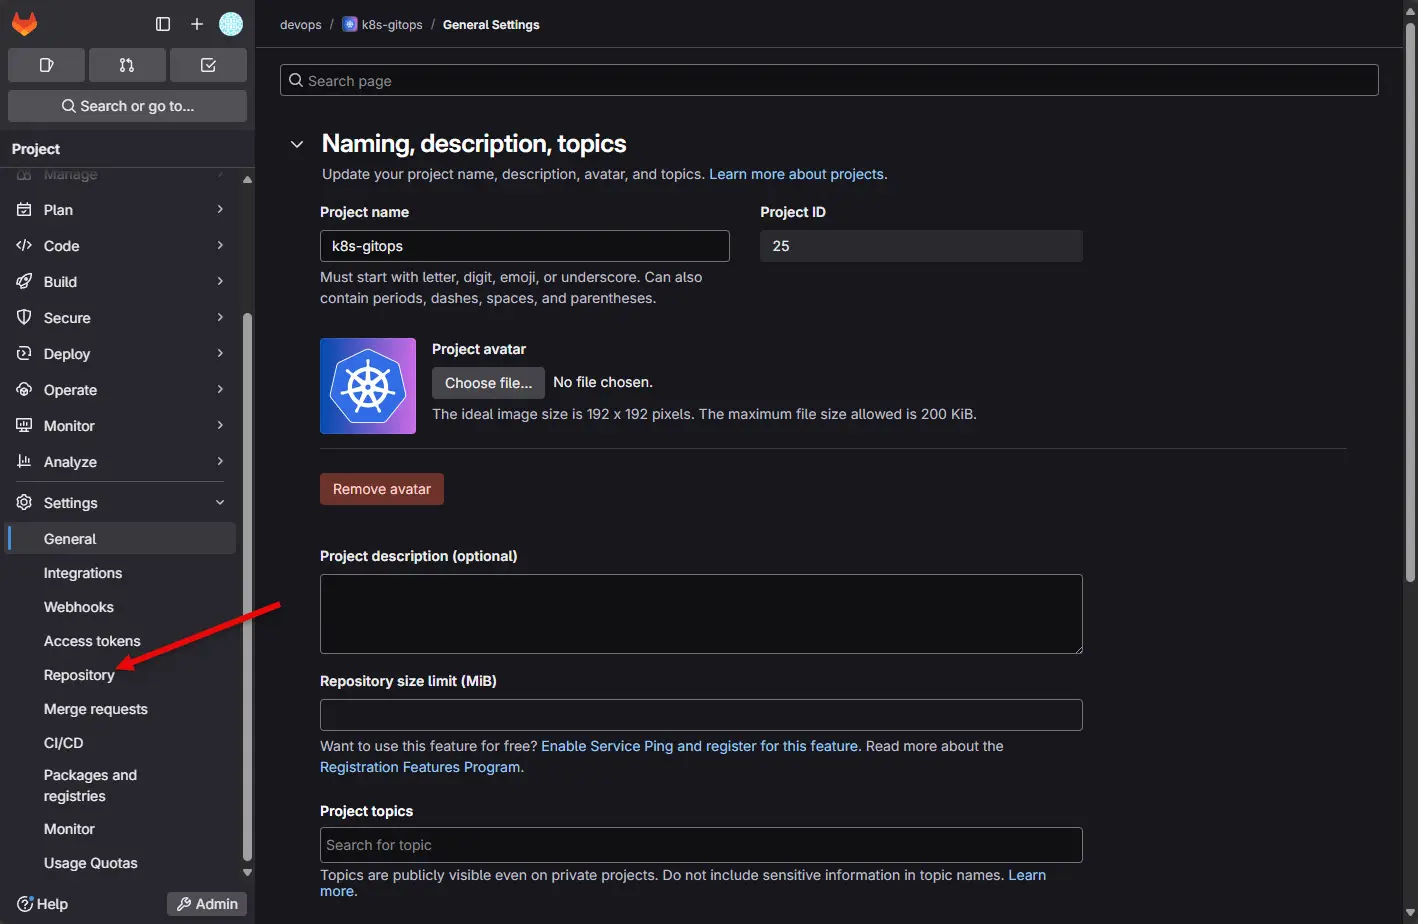1418x924 pixels.
Task: Open Repository settings in sidebar
Action: pos(79,675)
